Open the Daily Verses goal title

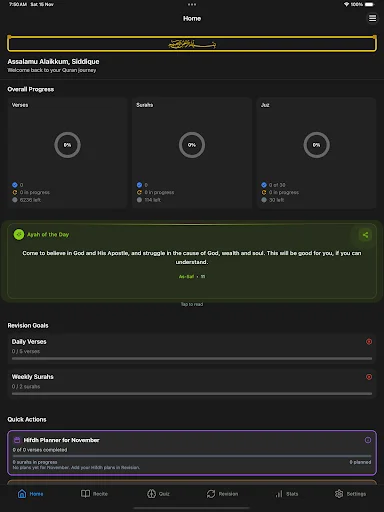pyautogui.click(x=29, y=342)
